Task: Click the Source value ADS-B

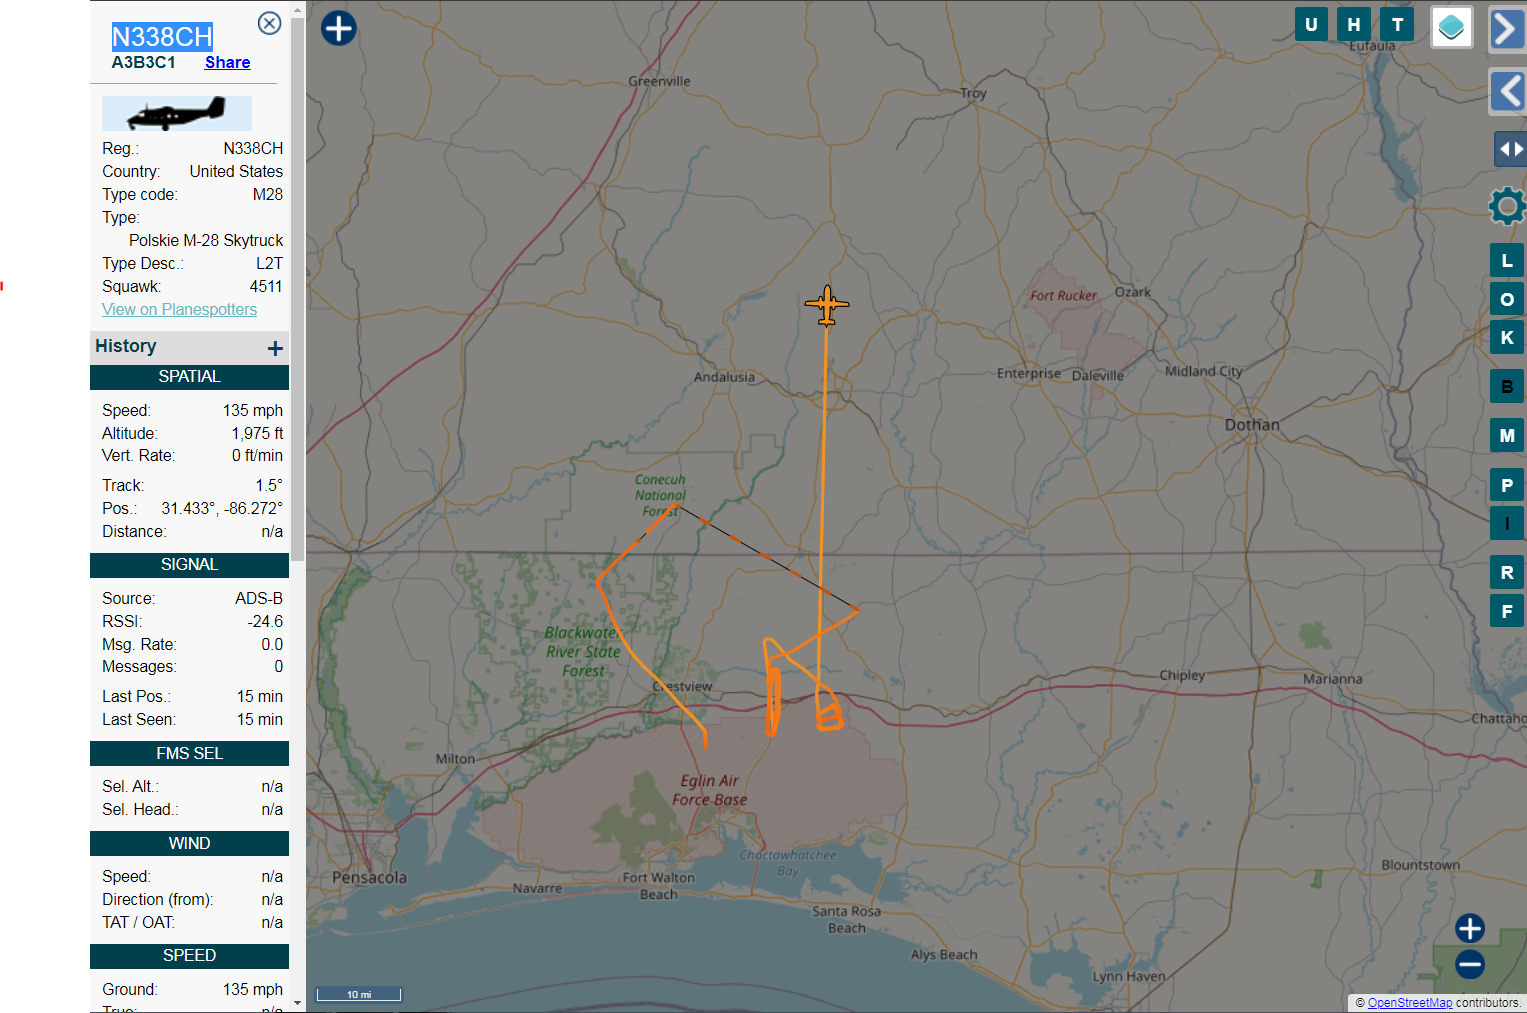Action: 259,598
